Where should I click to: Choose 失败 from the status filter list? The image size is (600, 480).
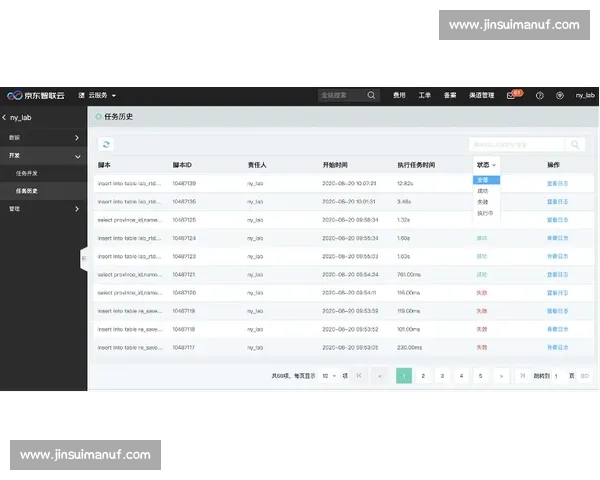point(482,202)
